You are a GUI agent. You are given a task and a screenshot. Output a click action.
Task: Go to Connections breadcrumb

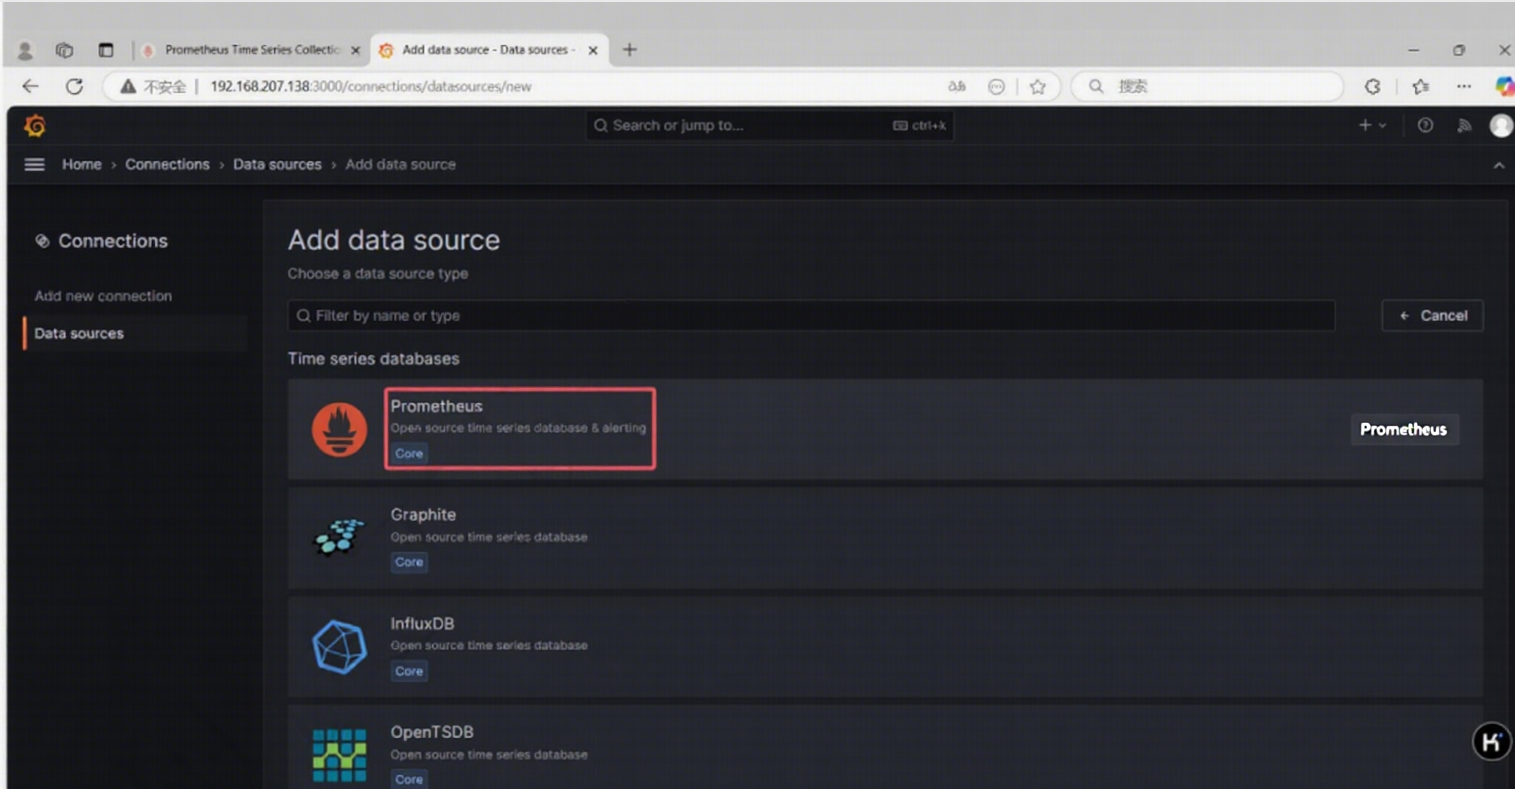pos(167,164)
